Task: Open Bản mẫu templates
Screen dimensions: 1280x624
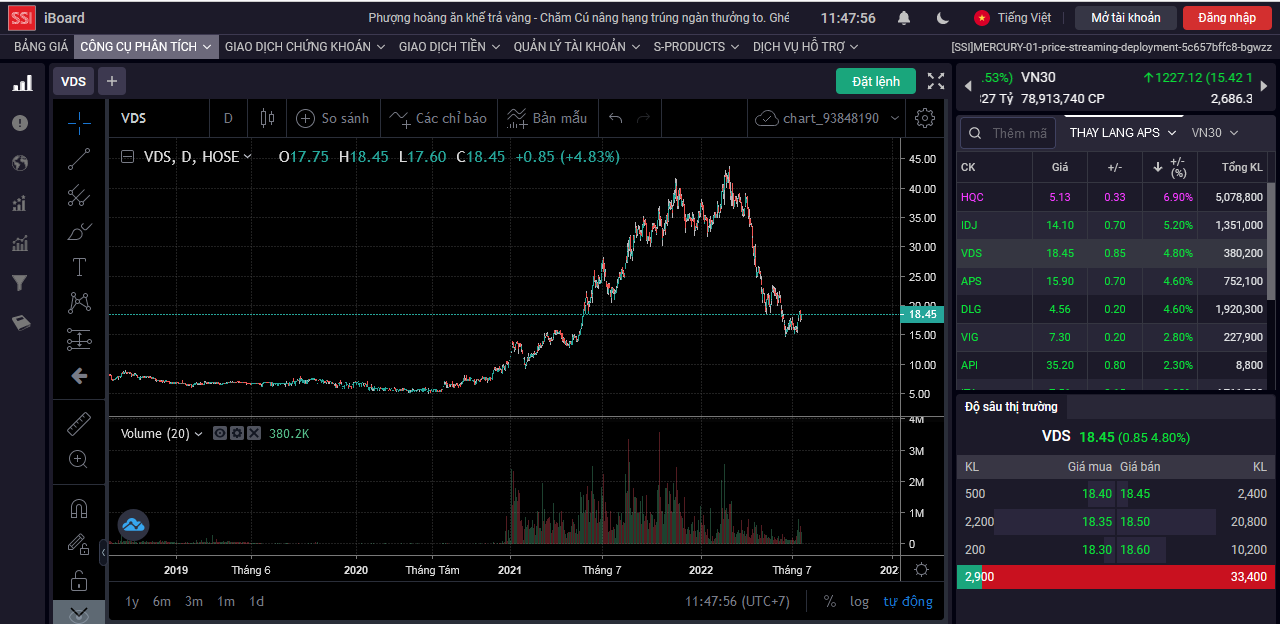Action: click(547, 118)
